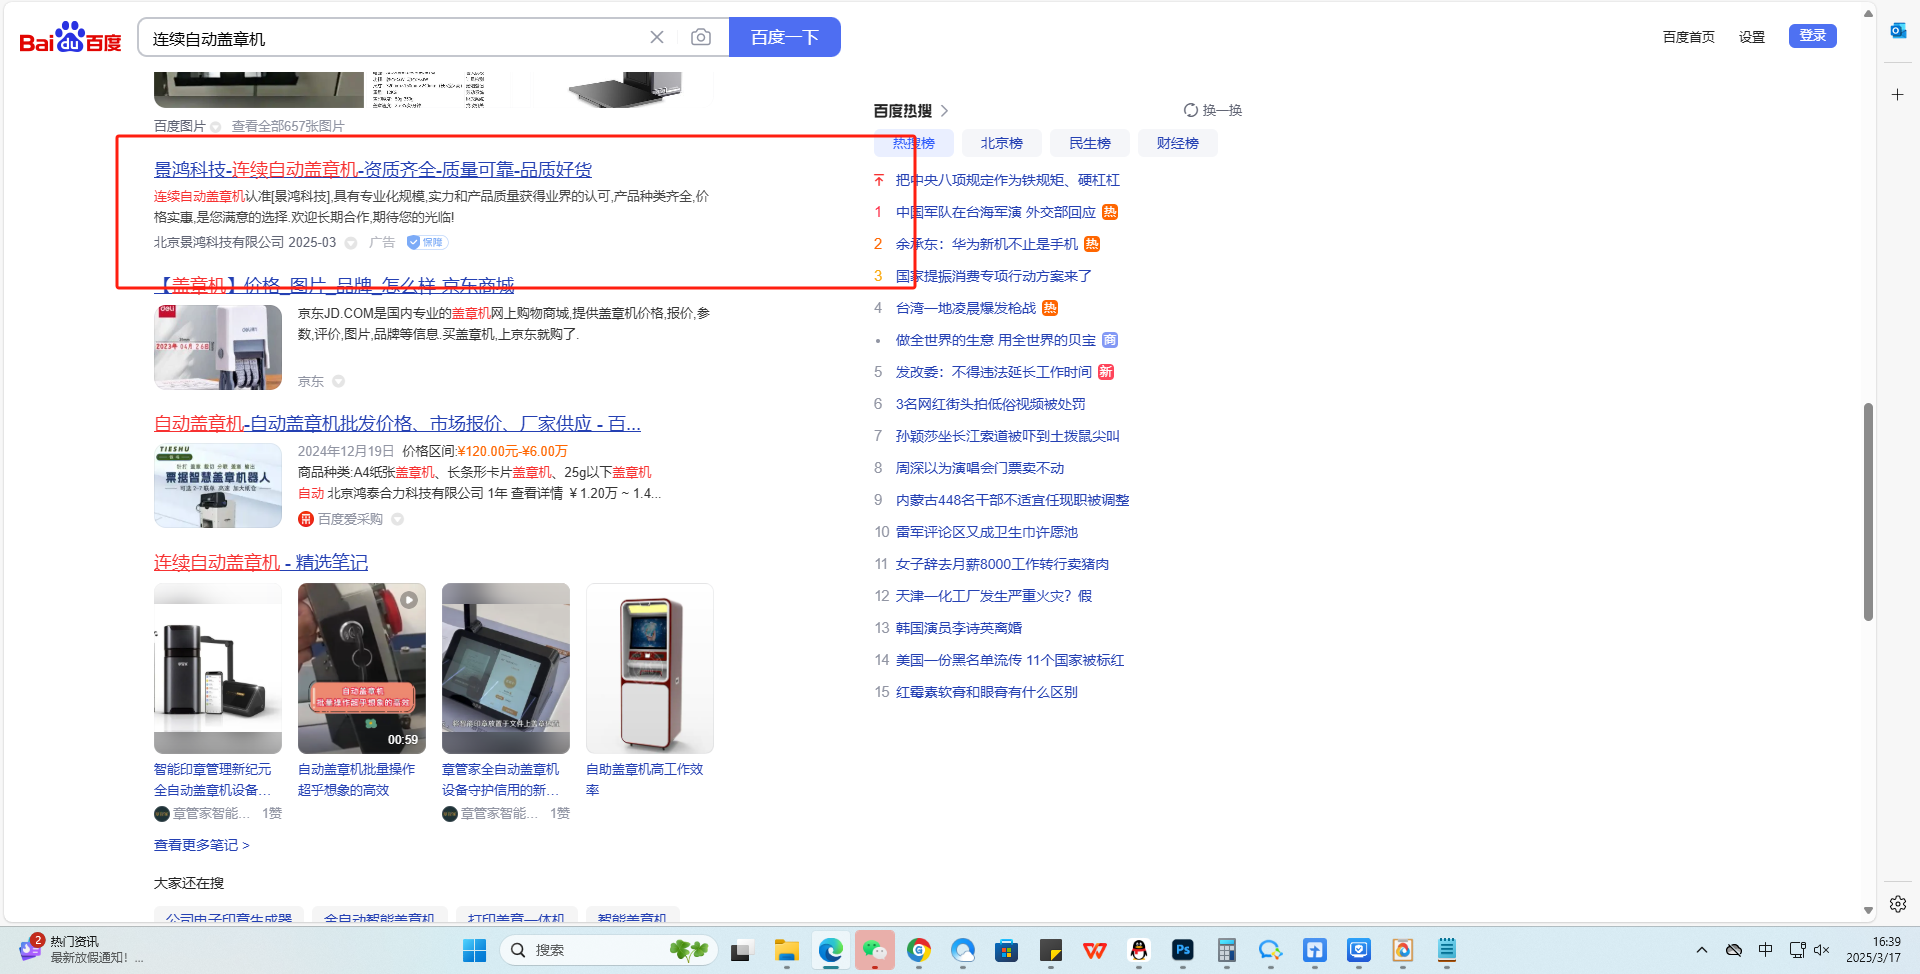Click 查看更多笔记 link

[x=202, y=845]
